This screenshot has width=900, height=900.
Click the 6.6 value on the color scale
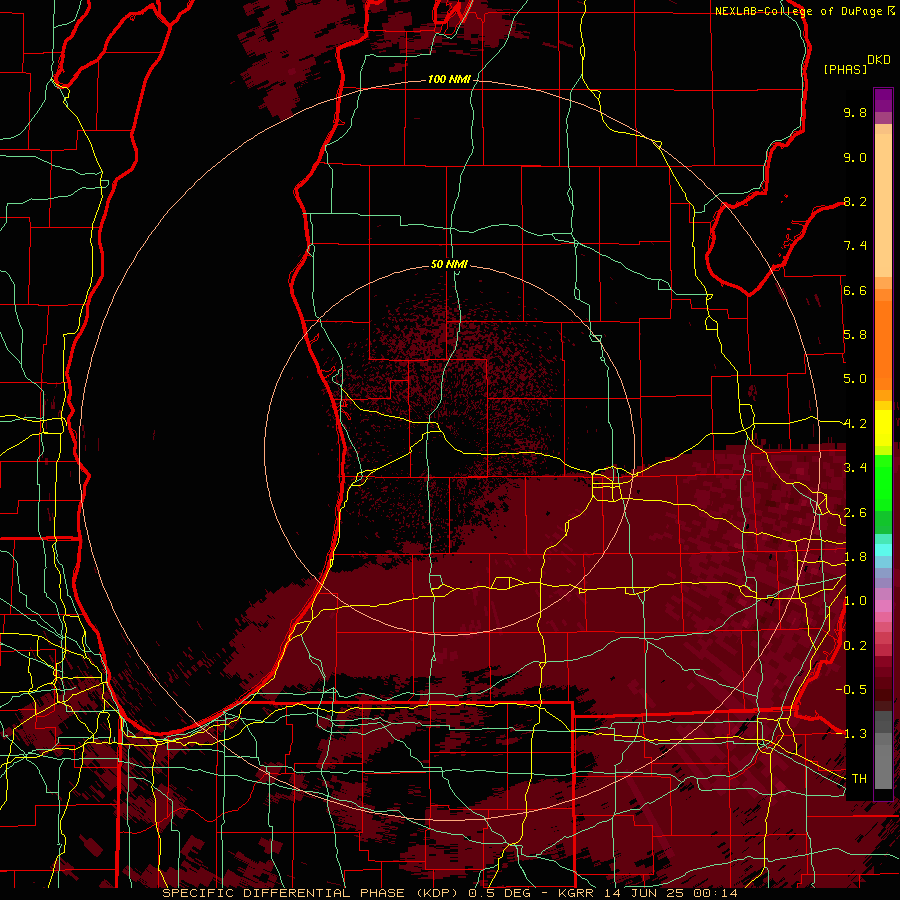tap(855, 290)
